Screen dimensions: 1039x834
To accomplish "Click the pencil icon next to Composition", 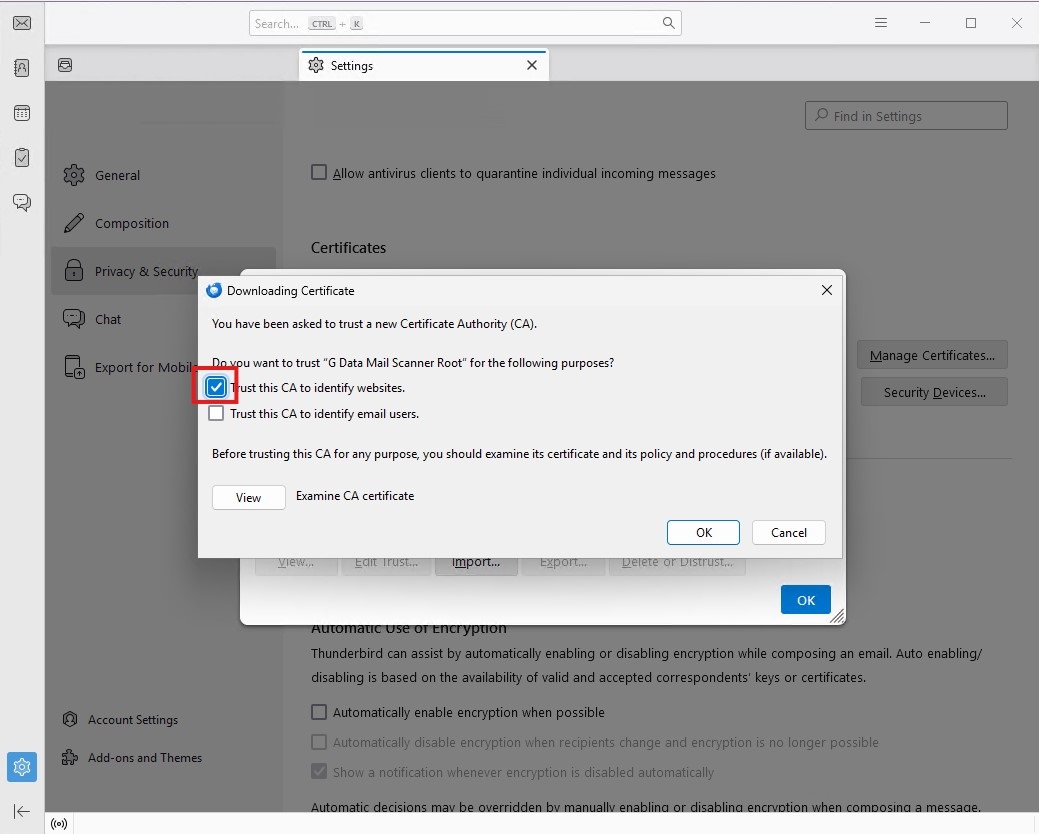I will click(74, 223).
